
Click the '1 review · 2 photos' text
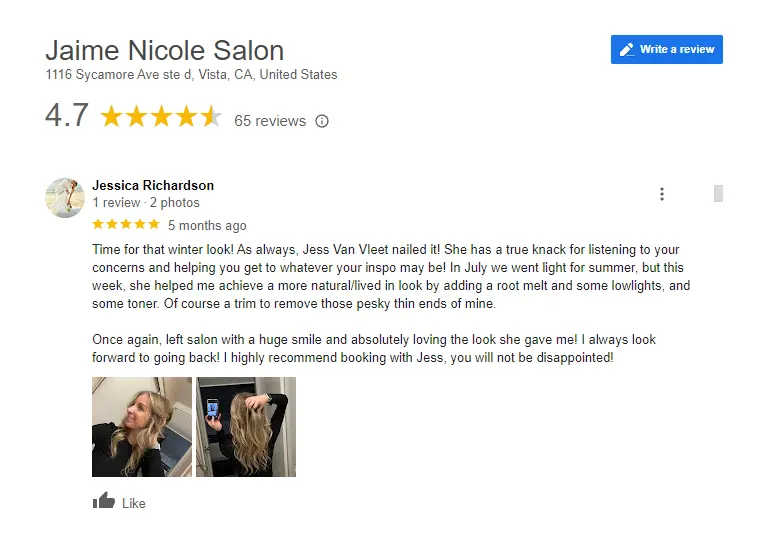click(x=146, y=202)
